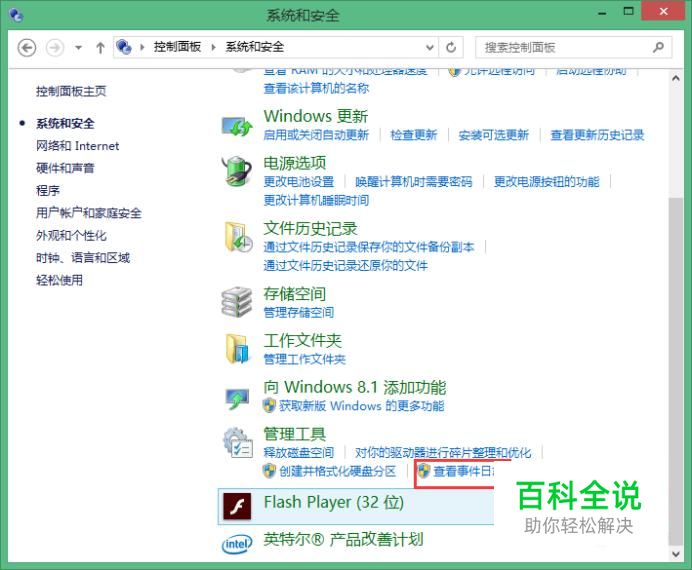
Task: Click 查看该计算机的名称 link
Action: (x=316, y=88)
